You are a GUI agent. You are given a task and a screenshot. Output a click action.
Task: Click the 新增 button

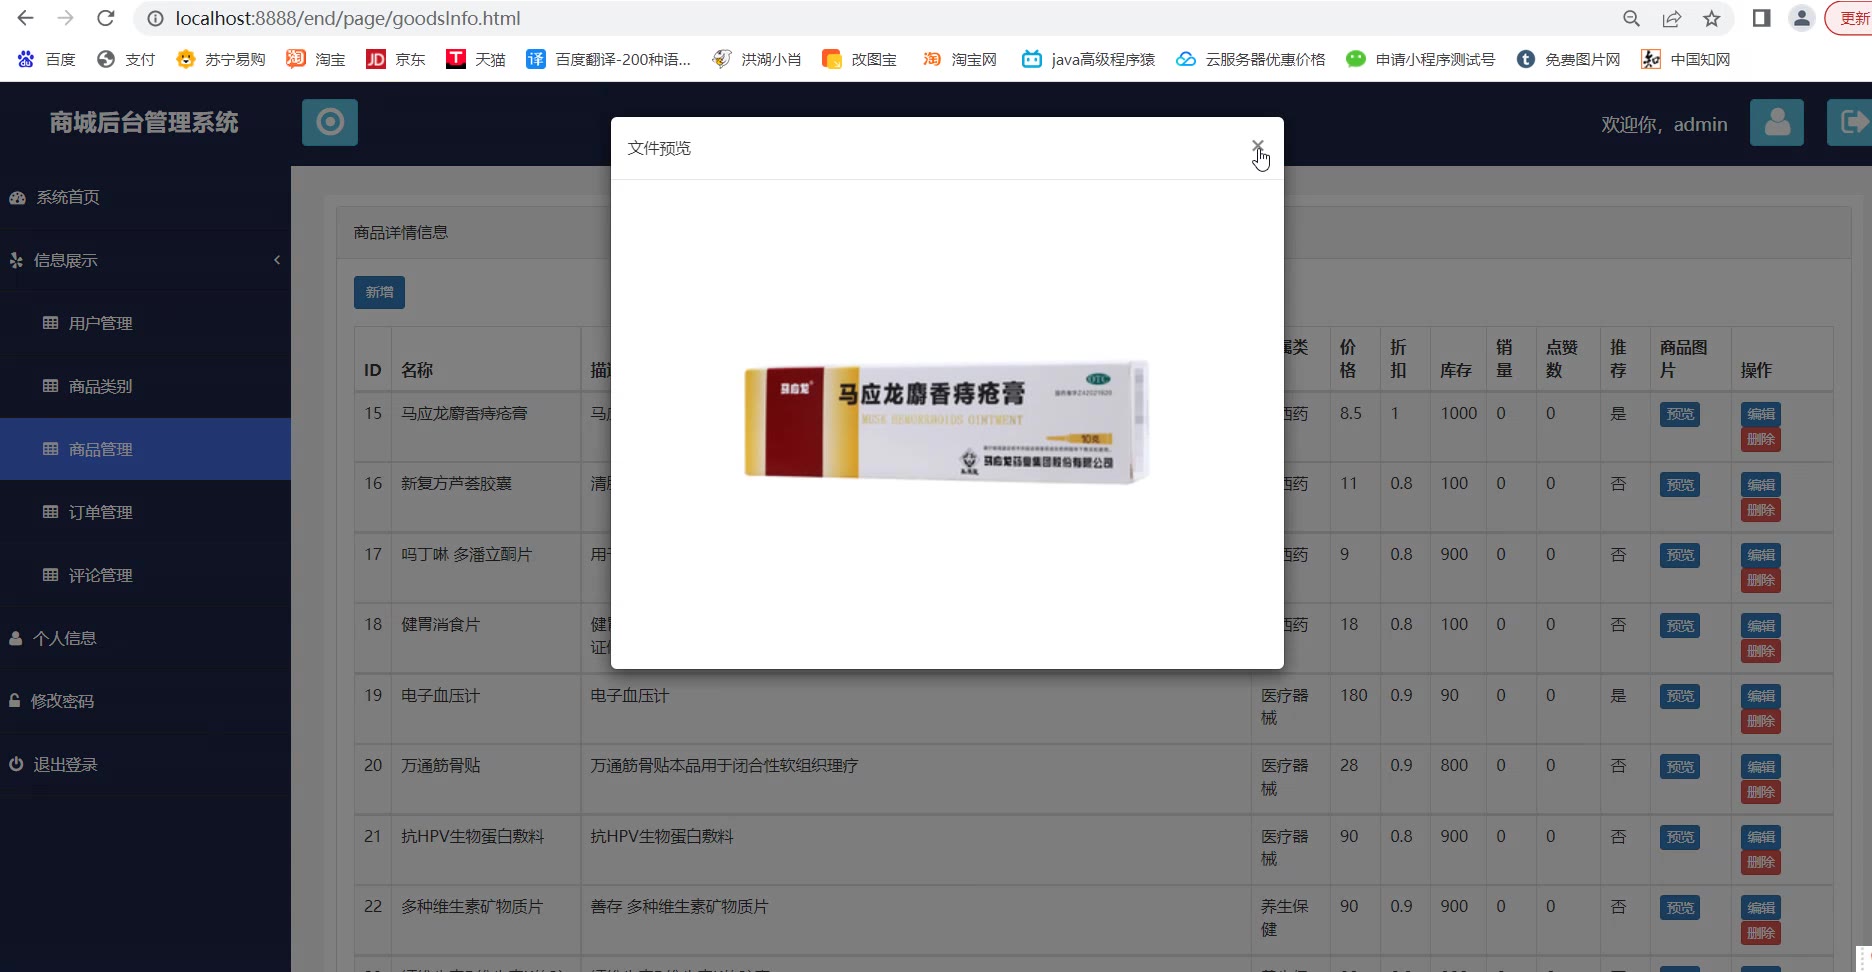coord(379,292)
